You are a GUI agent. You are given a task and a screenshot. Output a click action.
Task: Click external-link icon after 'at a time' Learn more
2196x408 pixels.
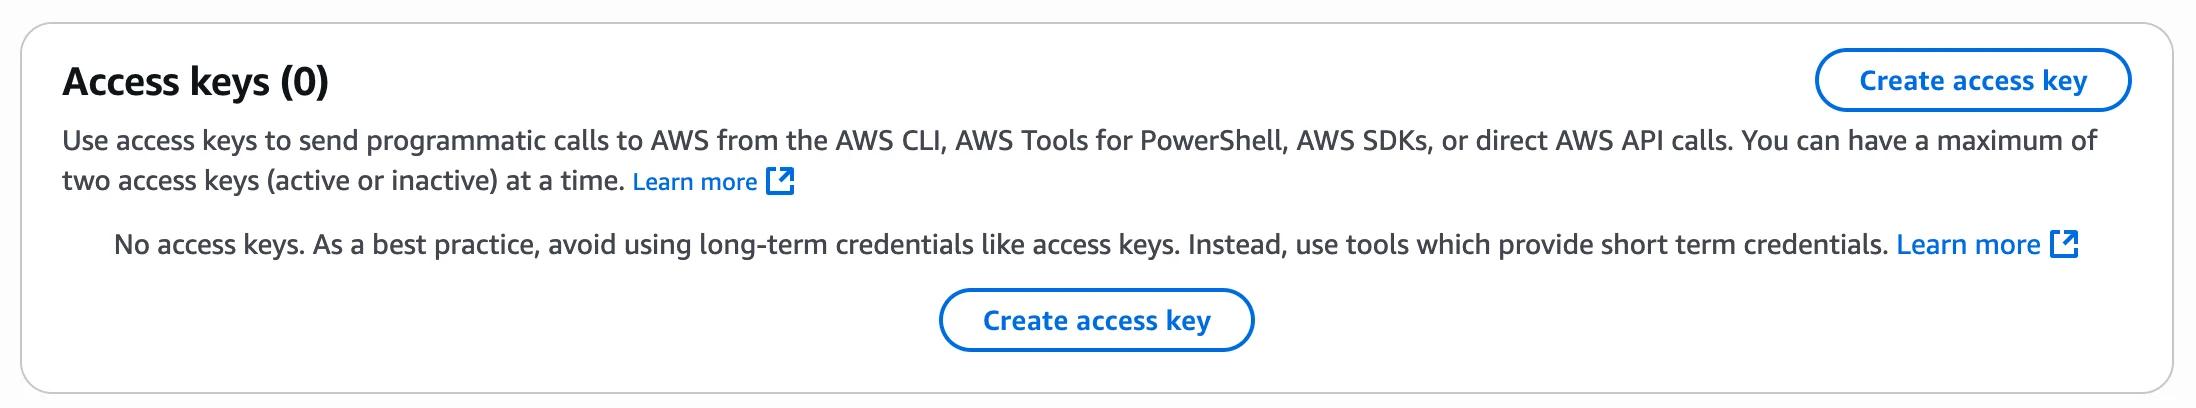coord(780,181)
